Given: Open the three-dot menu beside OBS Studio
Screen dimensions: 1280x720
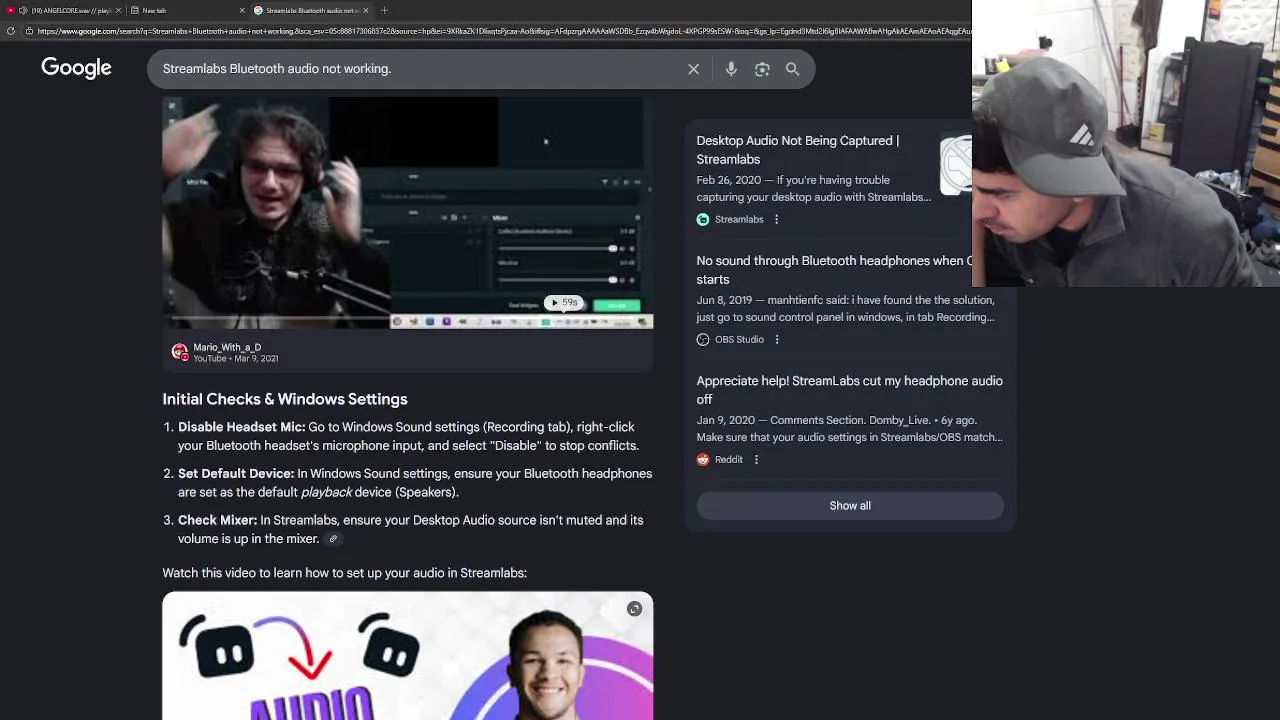Looking at the screenshot, I should (x=776, y=339).
